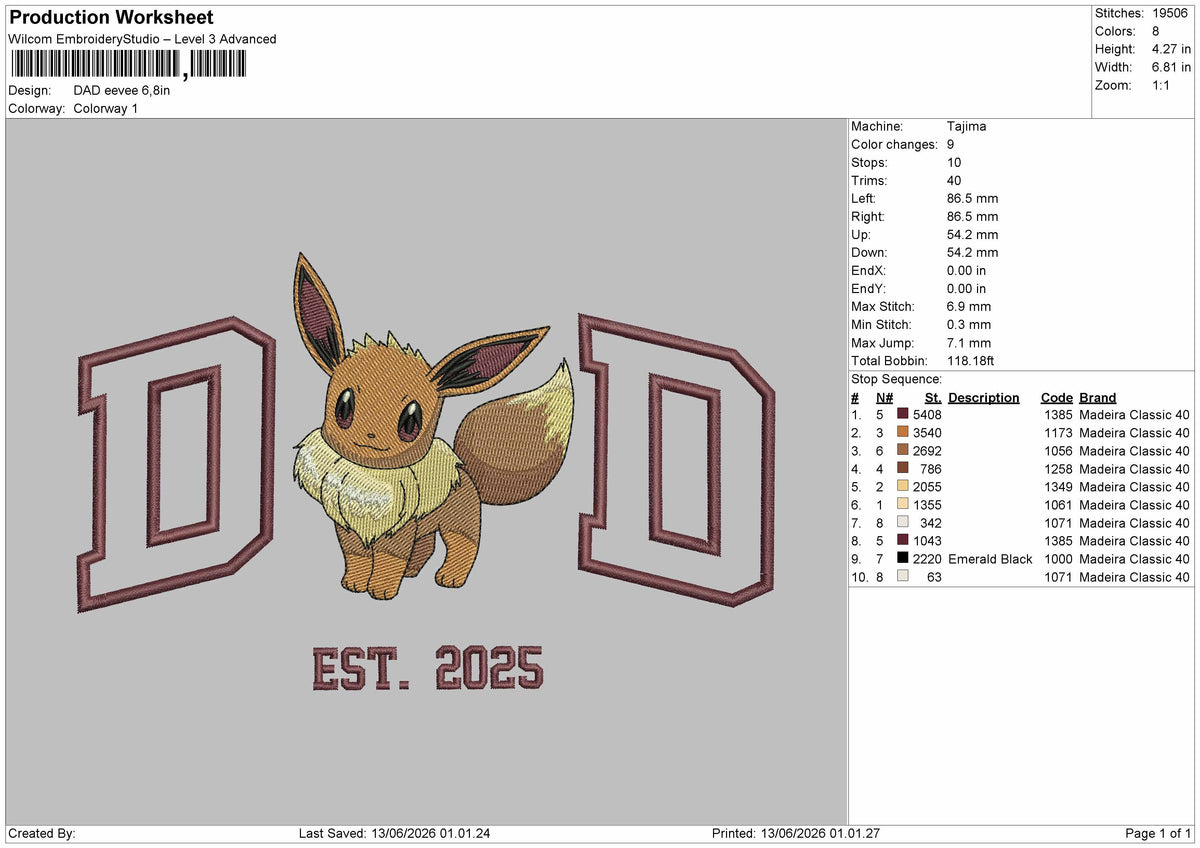Select the pale swatch in the 1355 stitches row
The image size is (1200, 848).
(x=903, y=505)
